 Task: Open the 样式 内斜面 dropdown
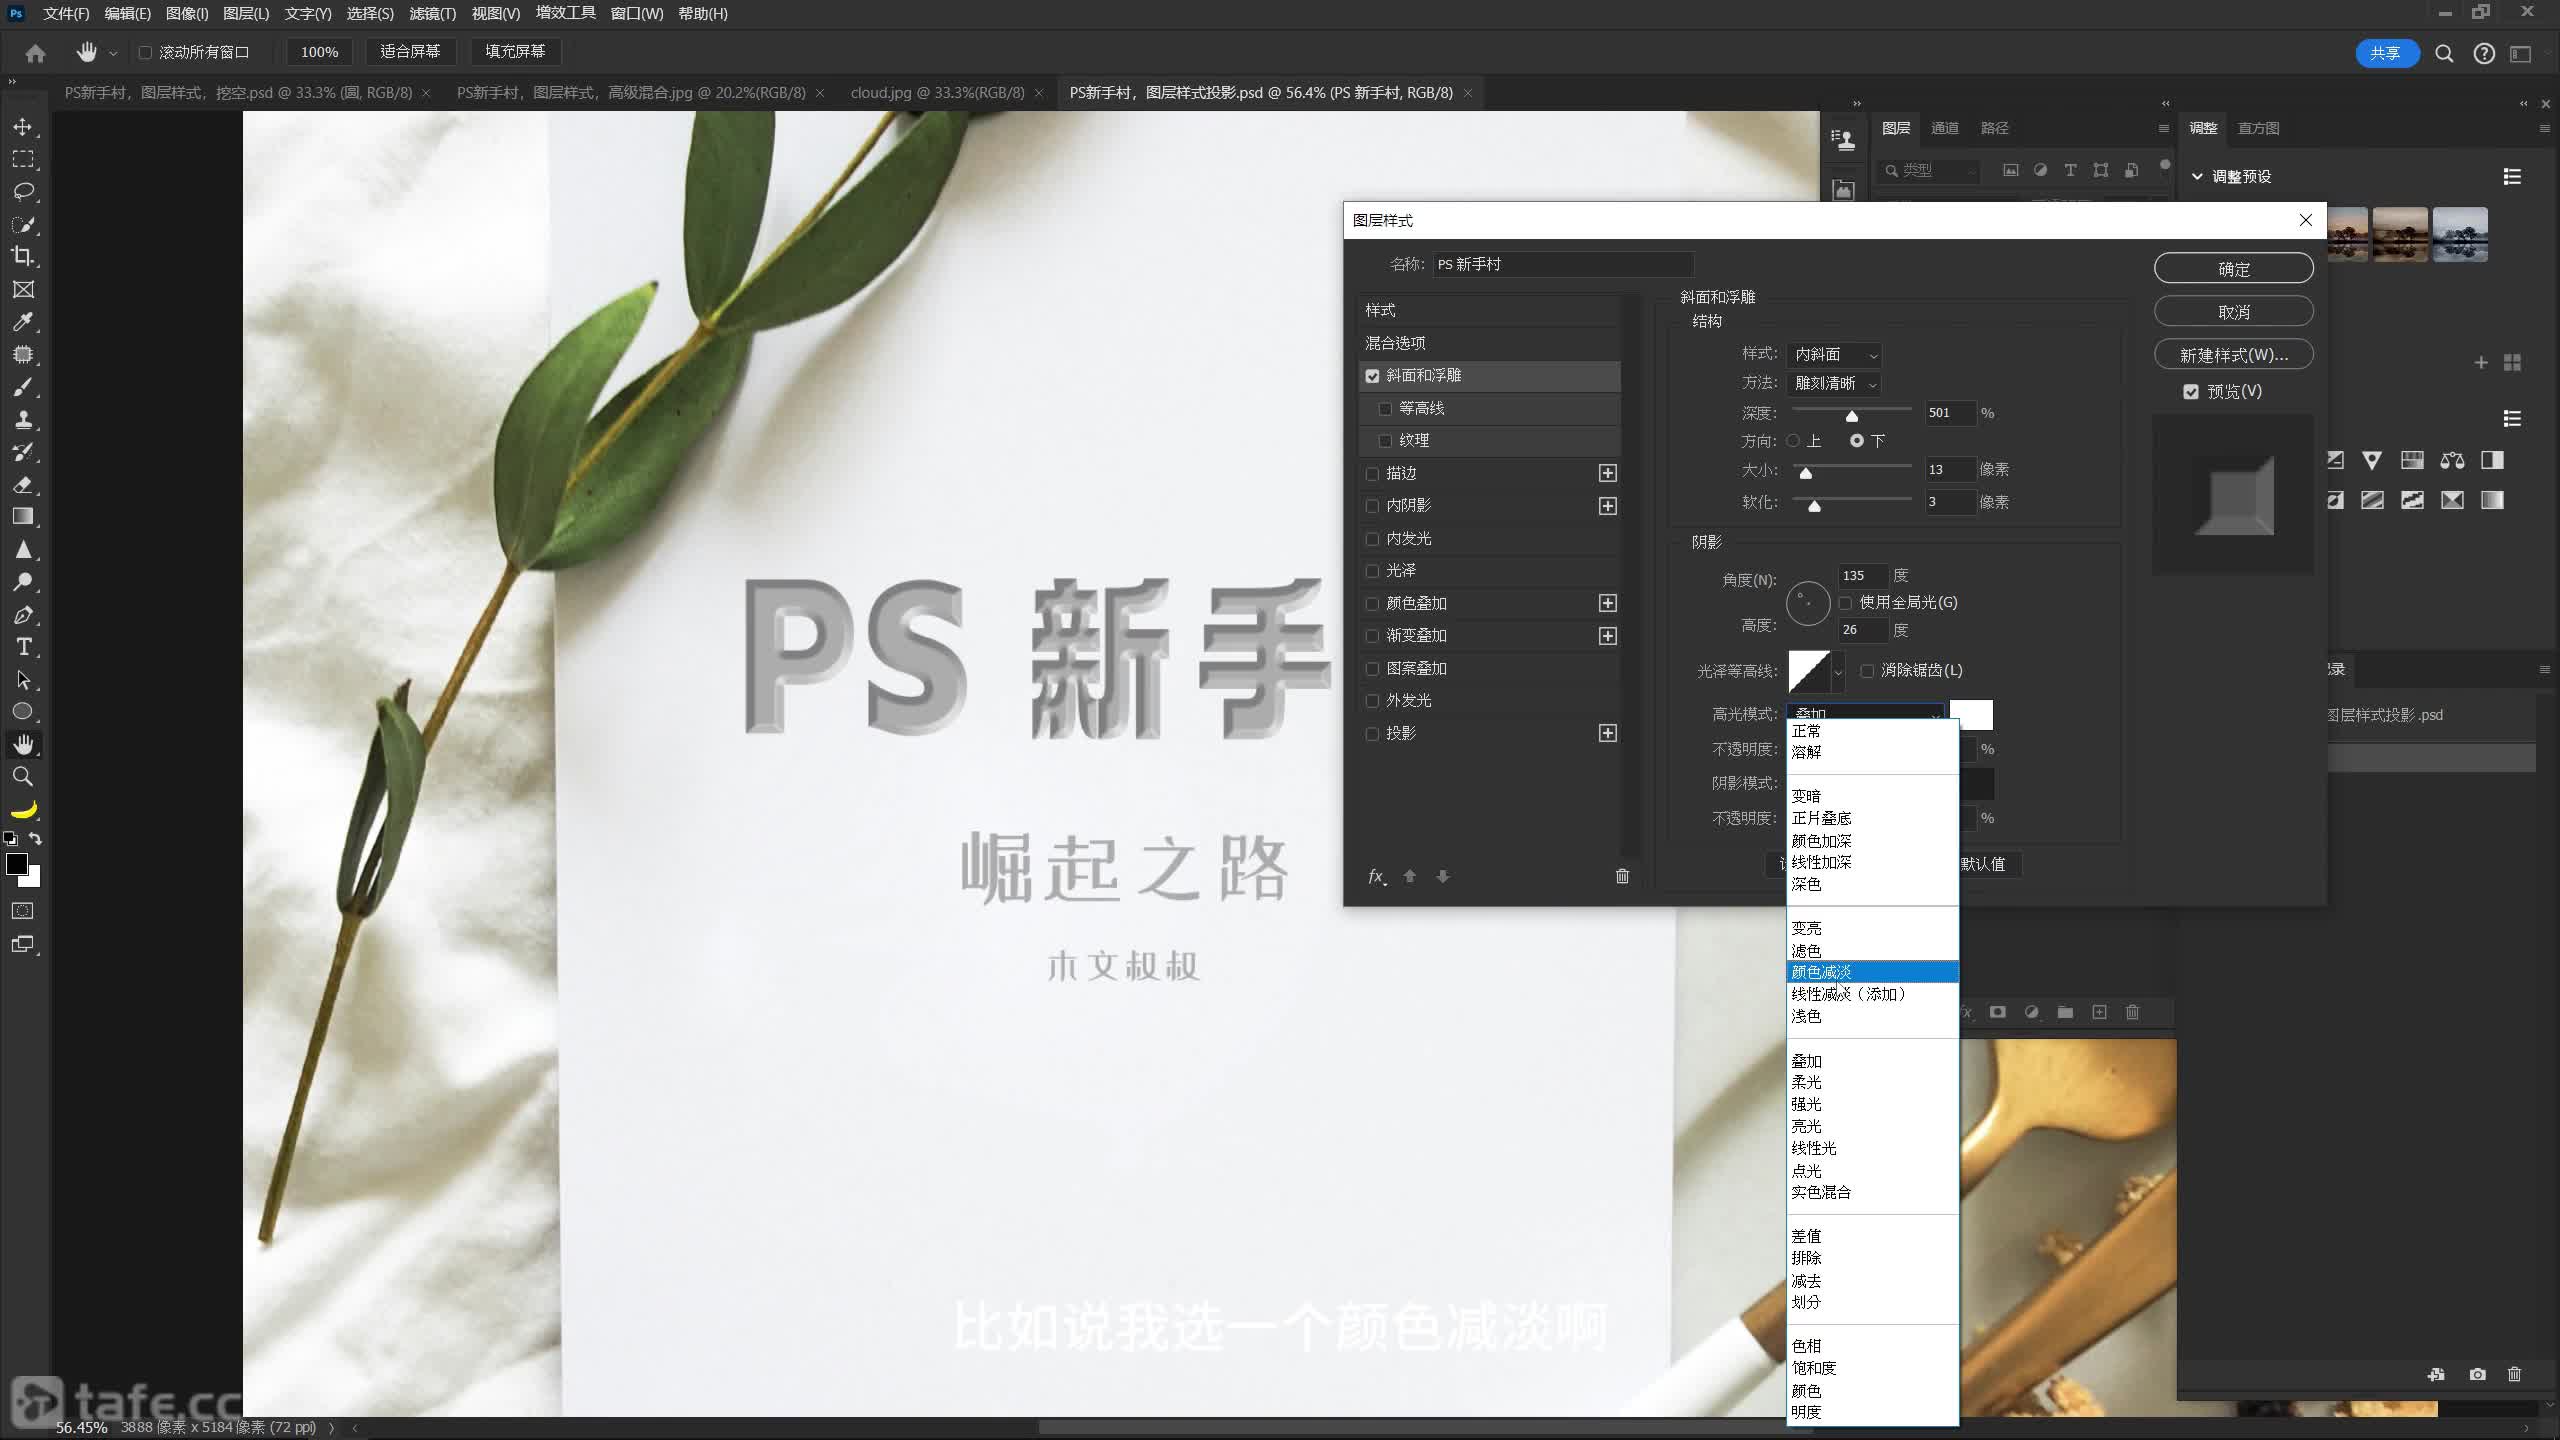click(x=1834, y=355)
